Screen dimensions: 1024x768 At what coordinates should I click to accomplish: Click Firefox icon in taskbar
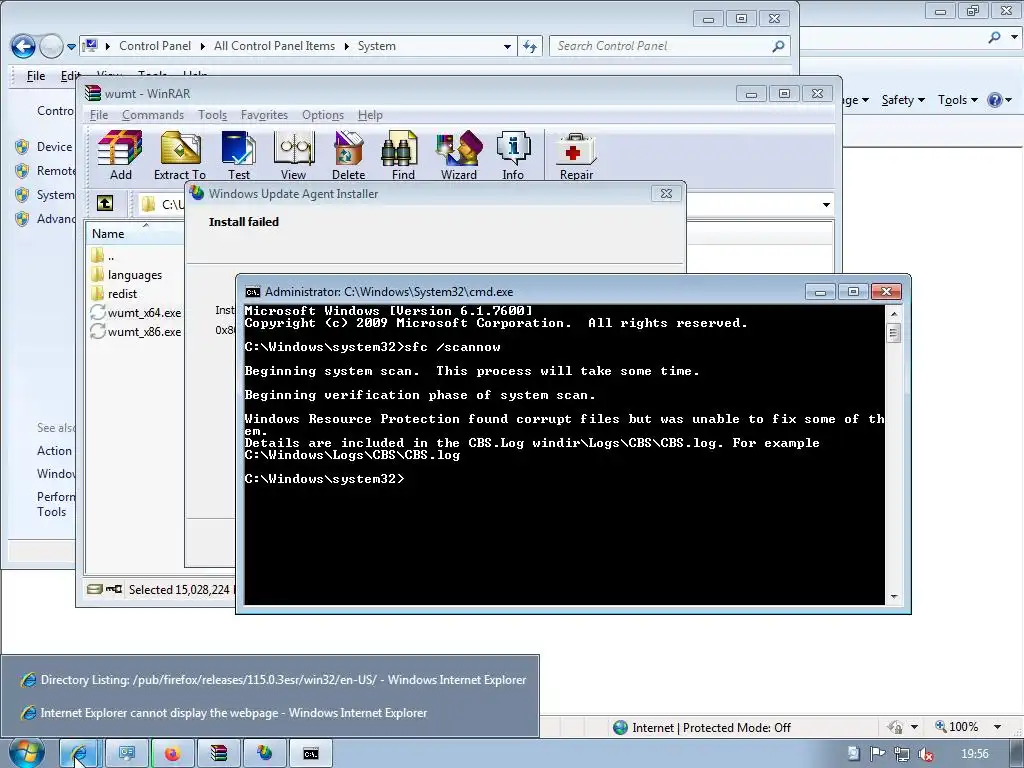tap(172, 754)
